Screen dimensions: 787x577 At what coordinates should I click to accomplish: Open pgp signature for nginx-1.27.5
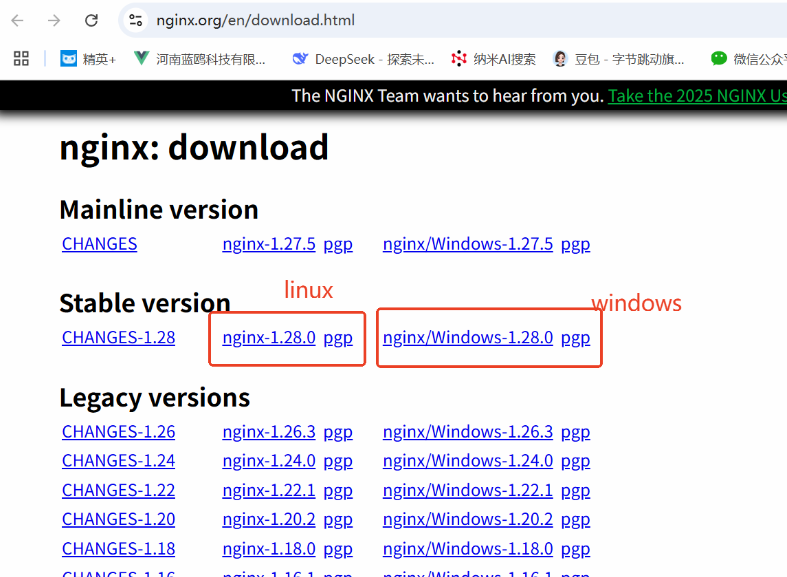(x=338, y=245)
